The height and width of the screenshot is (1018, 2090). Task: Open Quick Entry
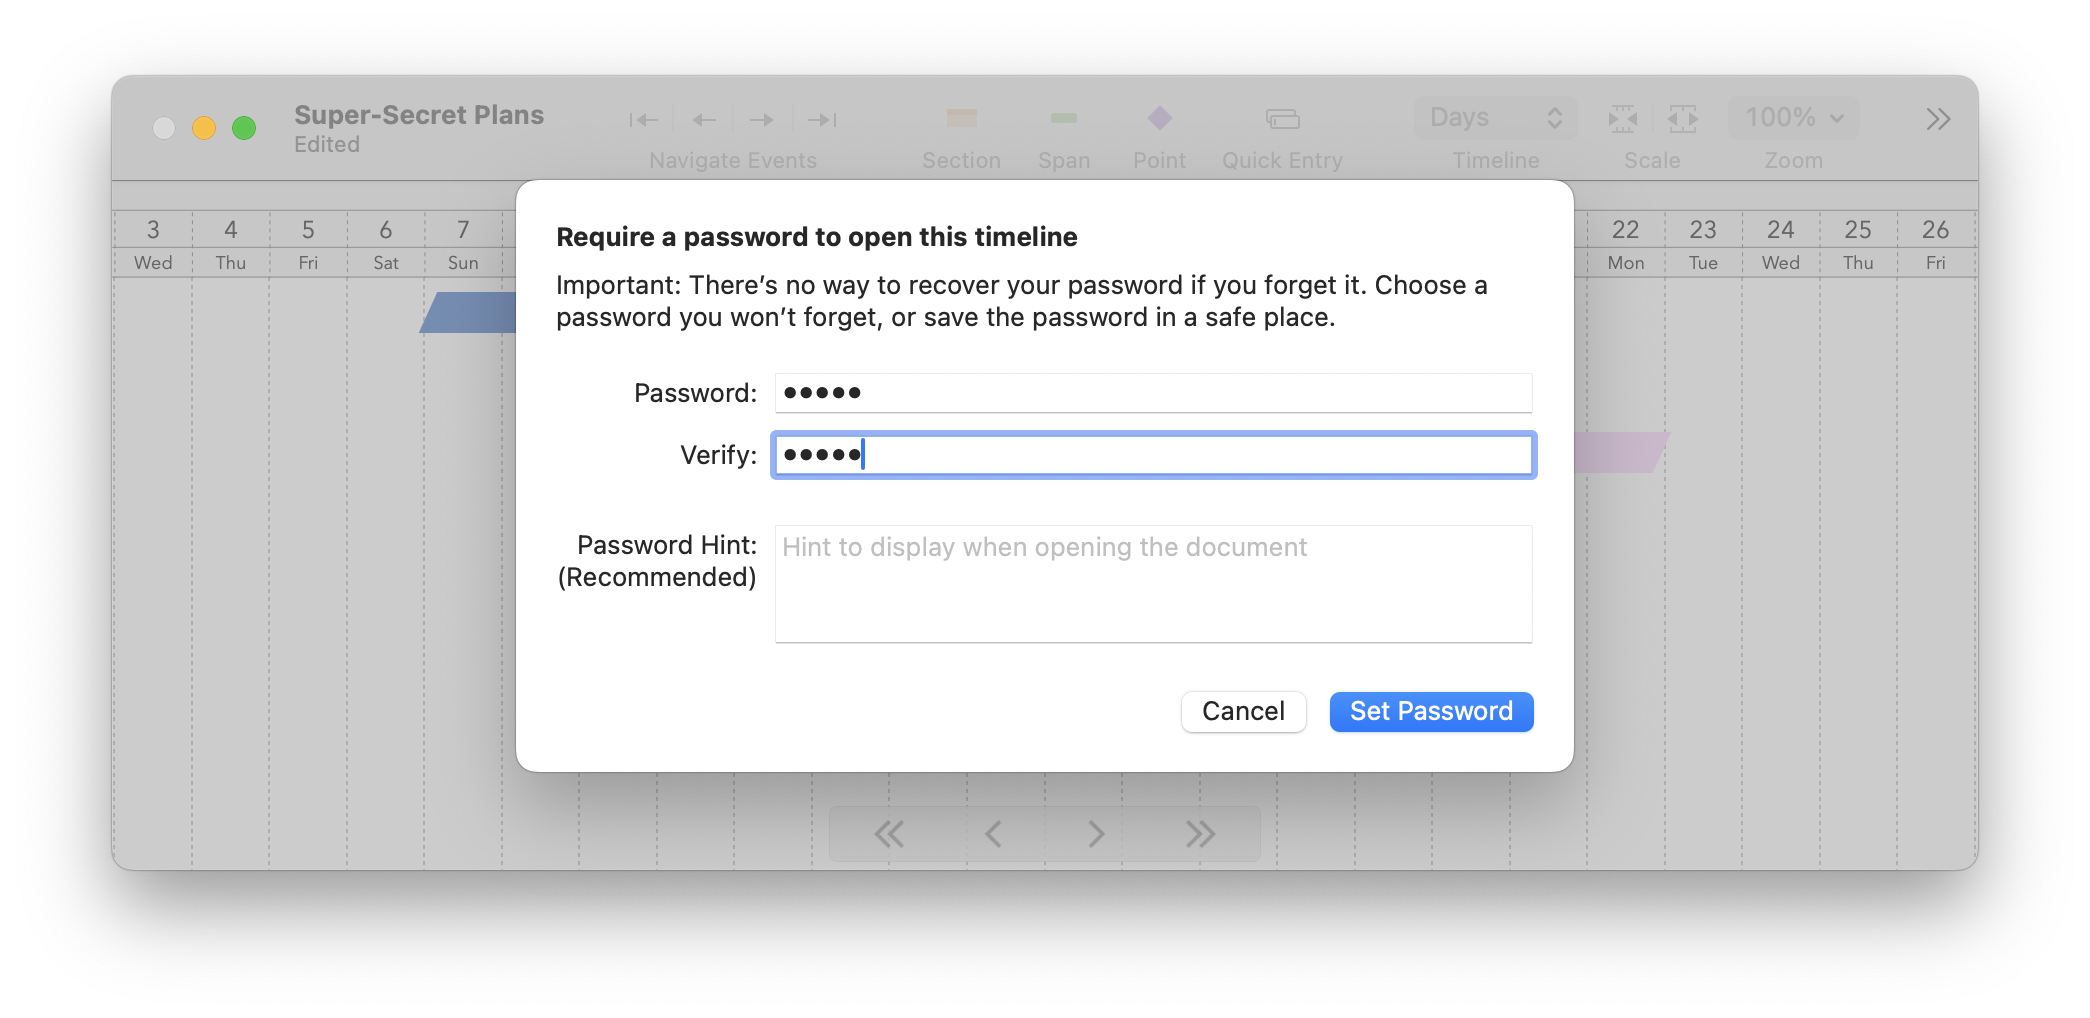click(x=1283, y=118)
